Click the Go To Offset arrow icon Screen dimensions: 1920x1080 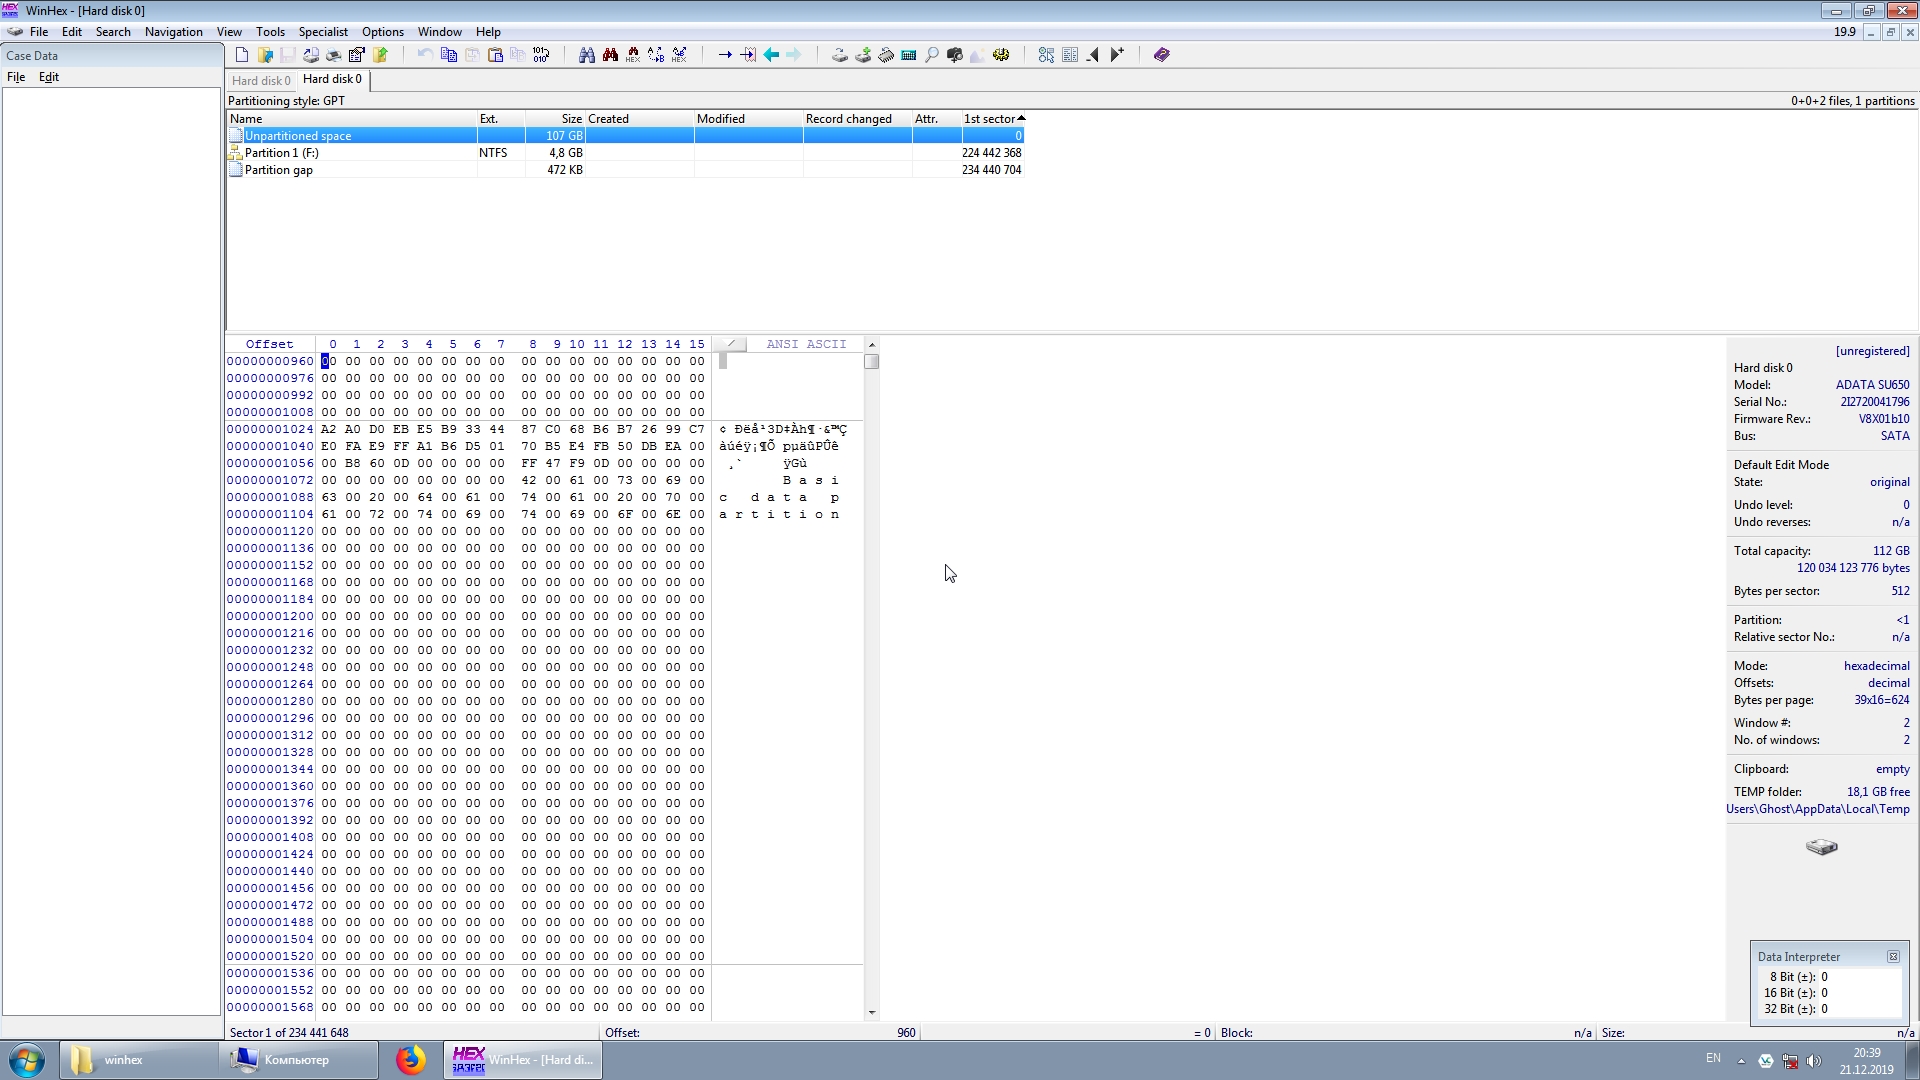725,55
